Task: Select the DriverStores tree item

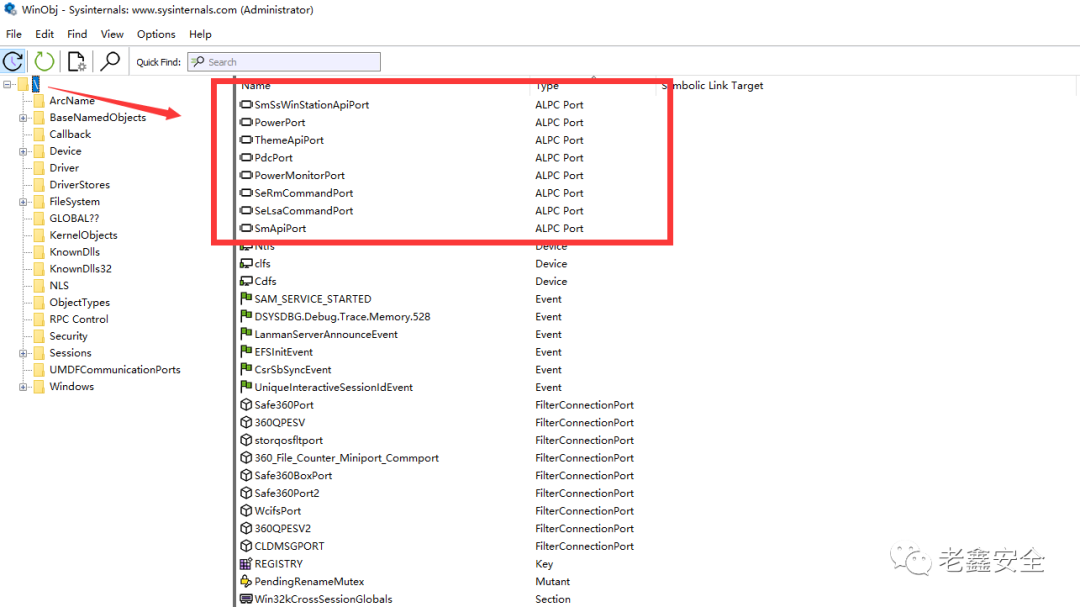Action: pyautogui.click(x=79, y=185)
